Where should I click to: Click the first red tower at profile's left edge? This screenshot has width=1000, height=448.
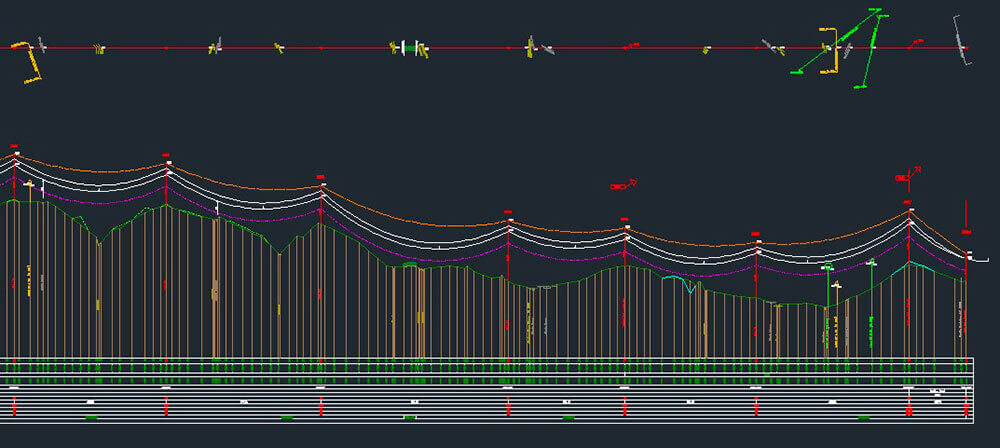coord(15,250)
